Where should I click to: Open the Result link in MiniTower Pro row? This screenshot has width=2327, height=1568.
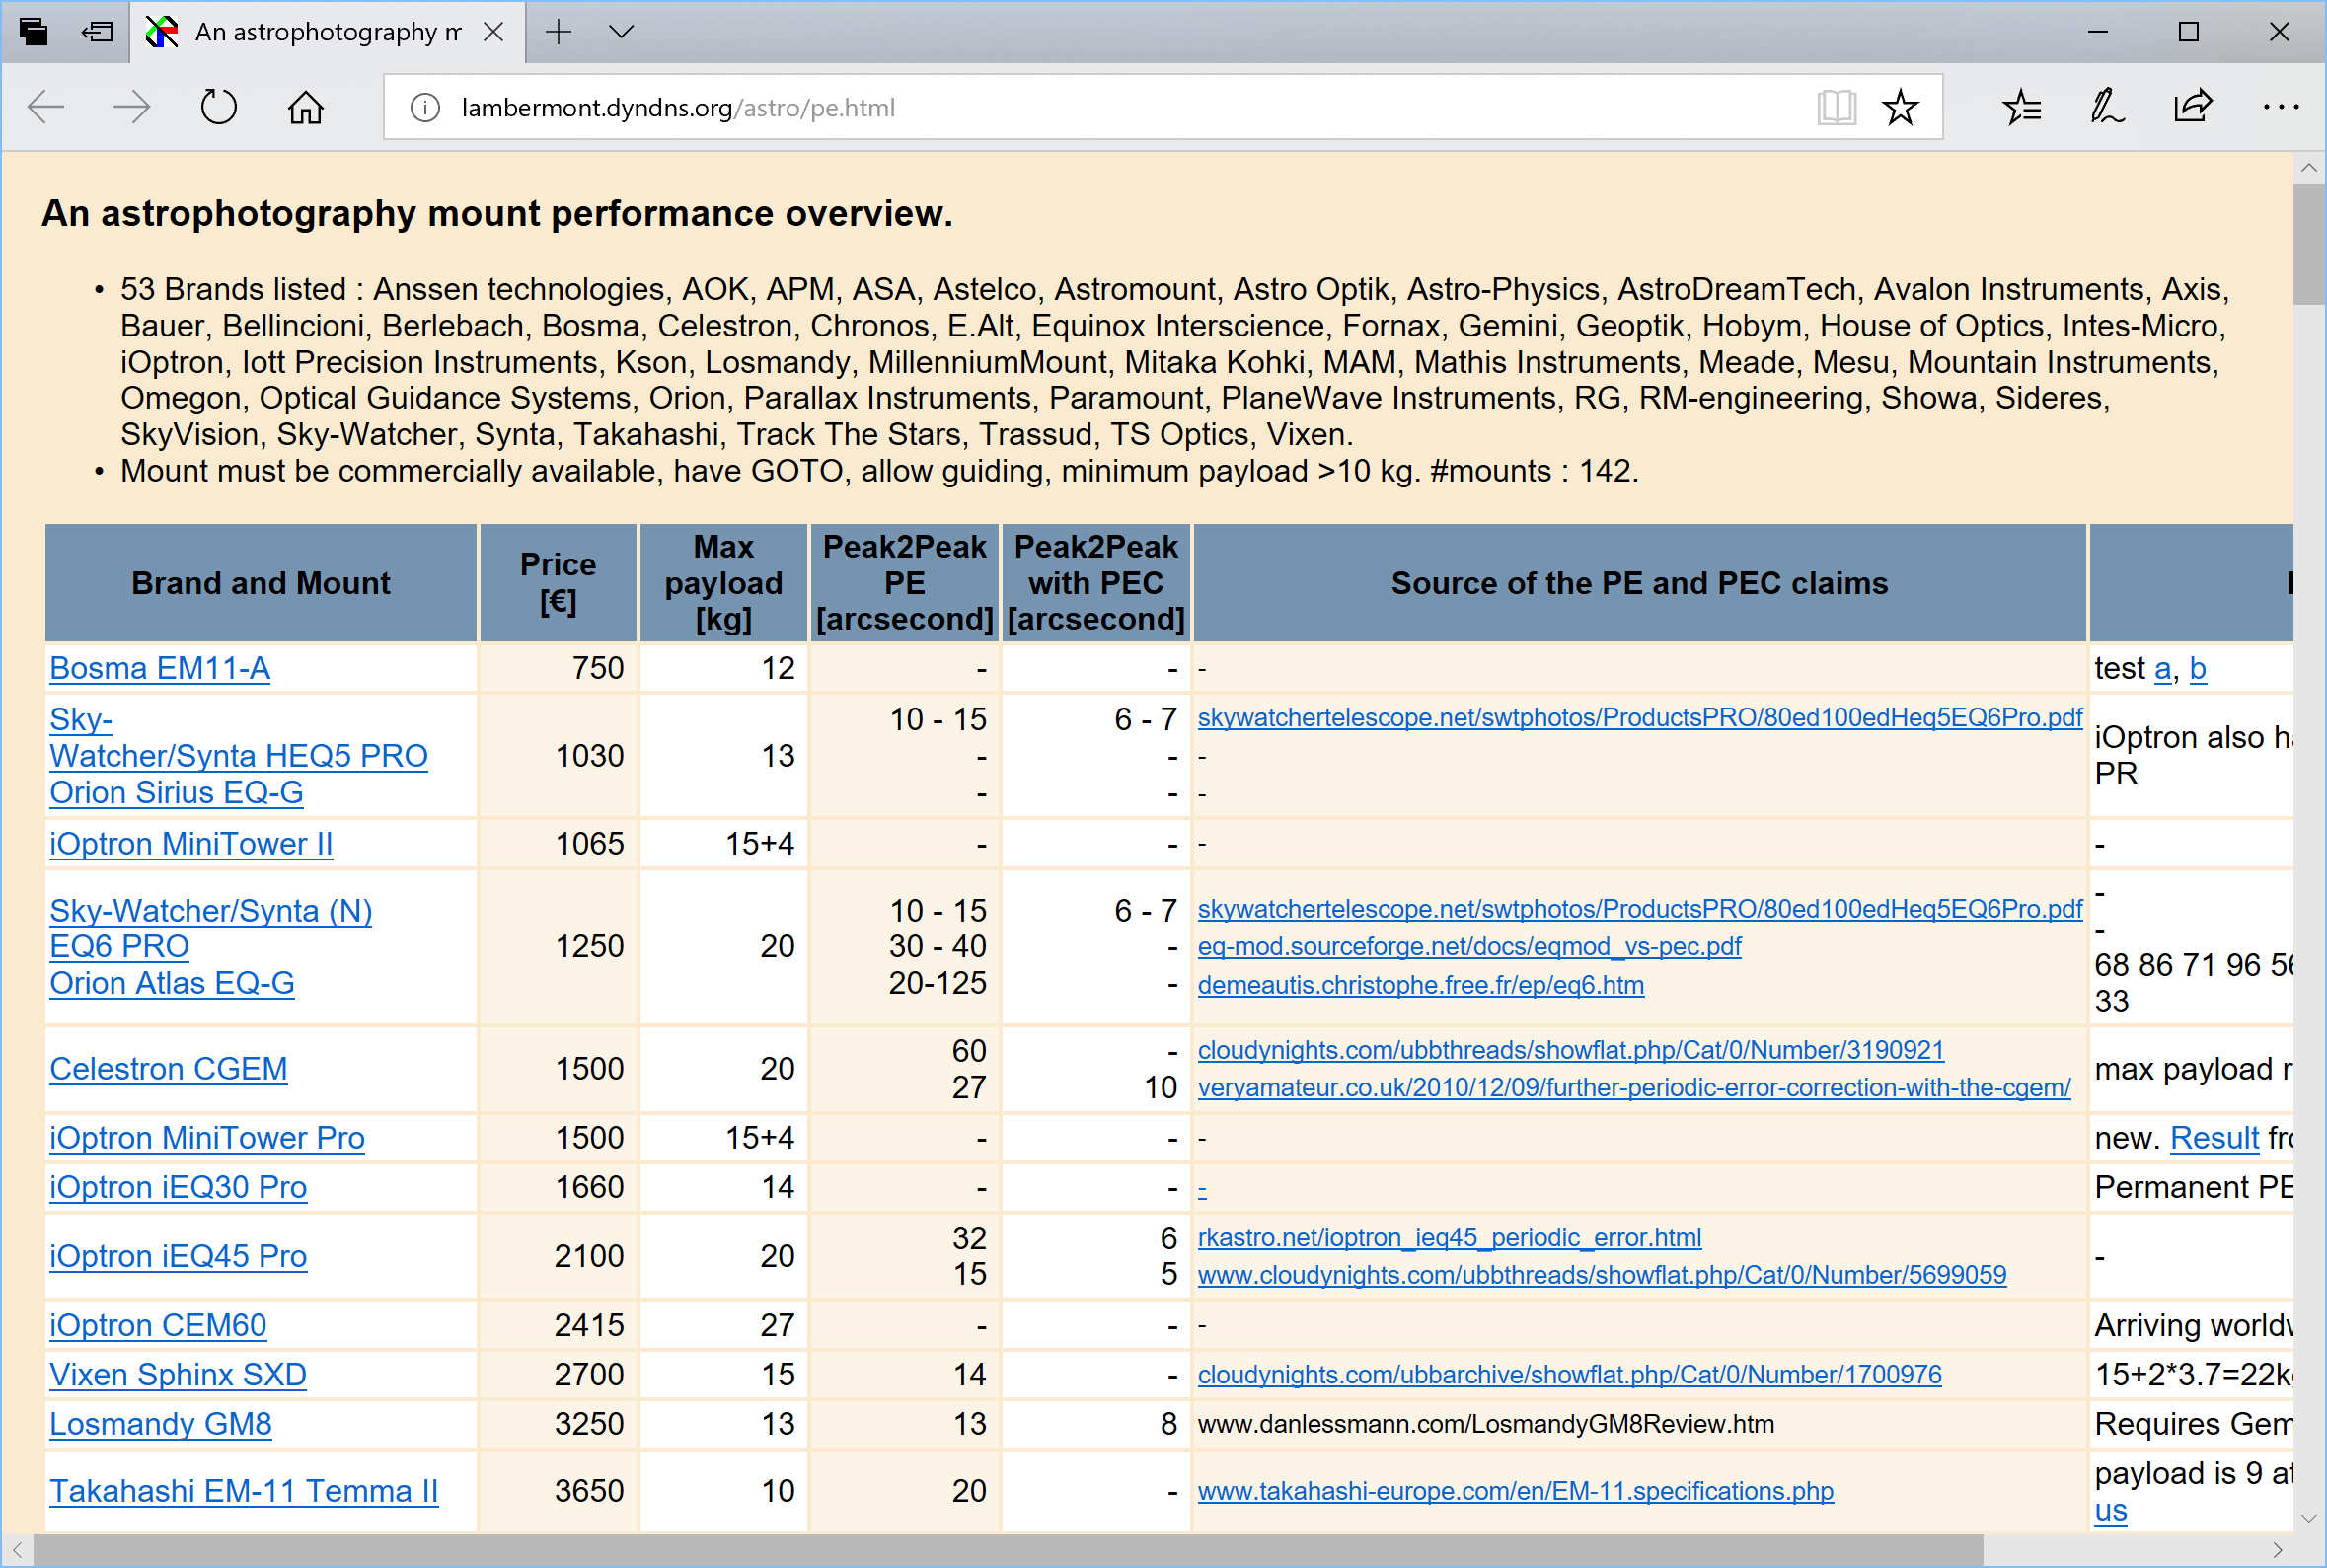click(x=2214, y=1138)
